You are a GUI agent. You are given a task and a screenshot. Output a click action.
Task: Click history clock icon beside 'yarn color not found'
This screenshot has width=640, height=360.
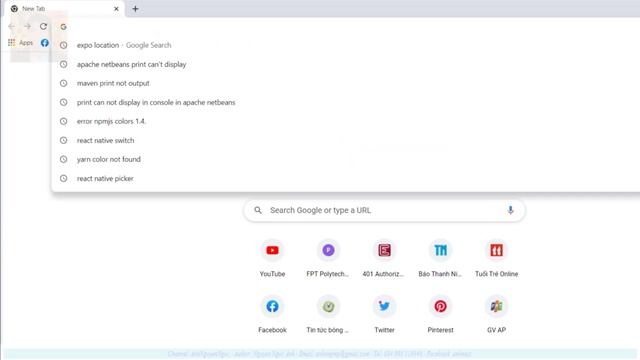(x=63, y=159)
